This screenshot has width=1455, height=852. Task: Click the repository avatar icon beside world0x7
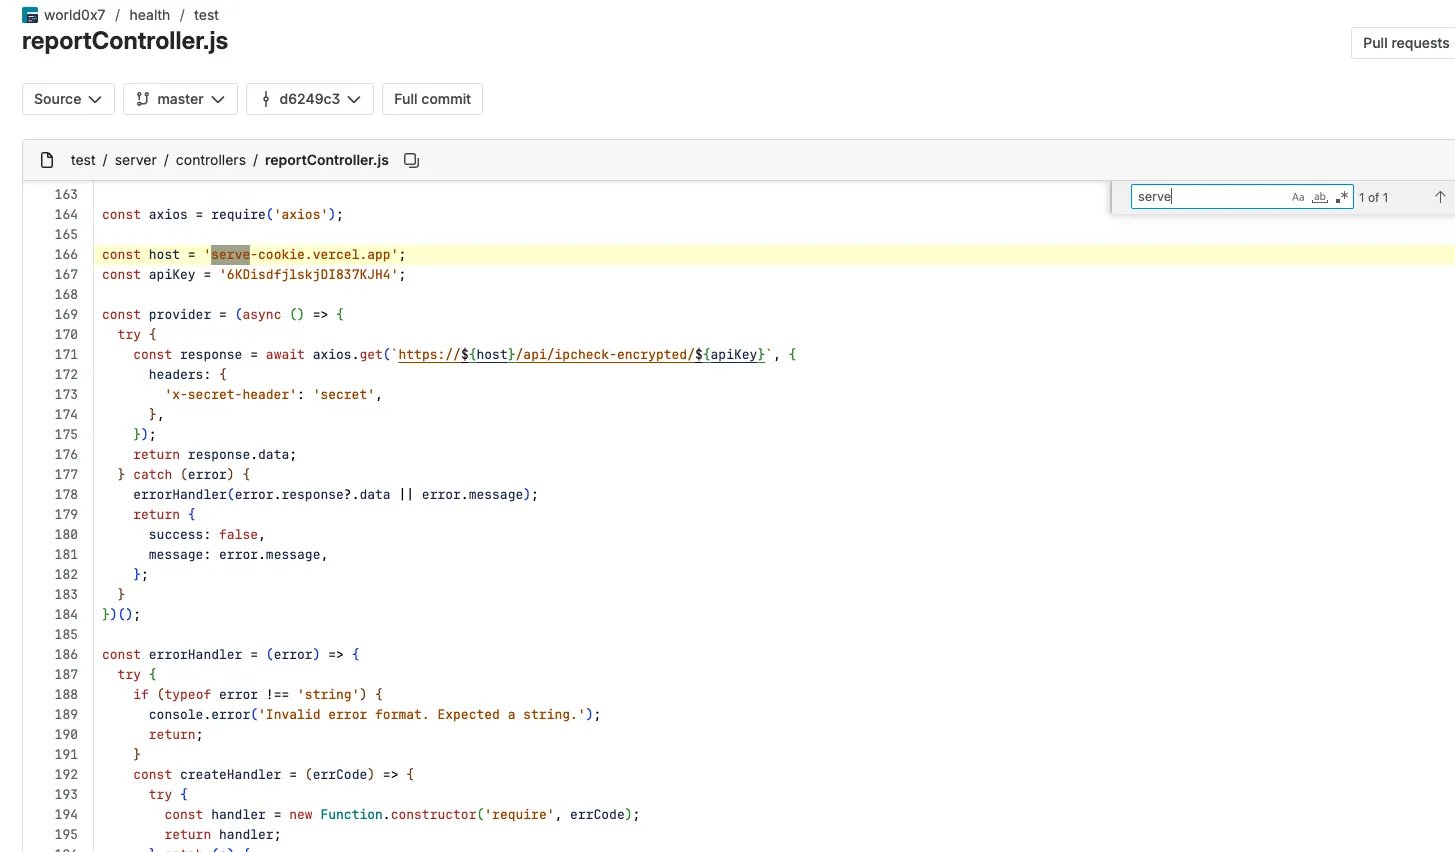click(x=30, y=15)
